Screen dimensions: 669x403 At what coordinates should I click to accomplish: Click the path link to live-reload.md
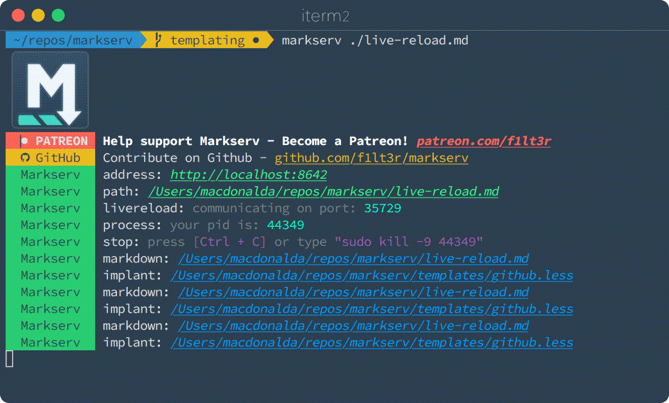[x=323, y=191]
